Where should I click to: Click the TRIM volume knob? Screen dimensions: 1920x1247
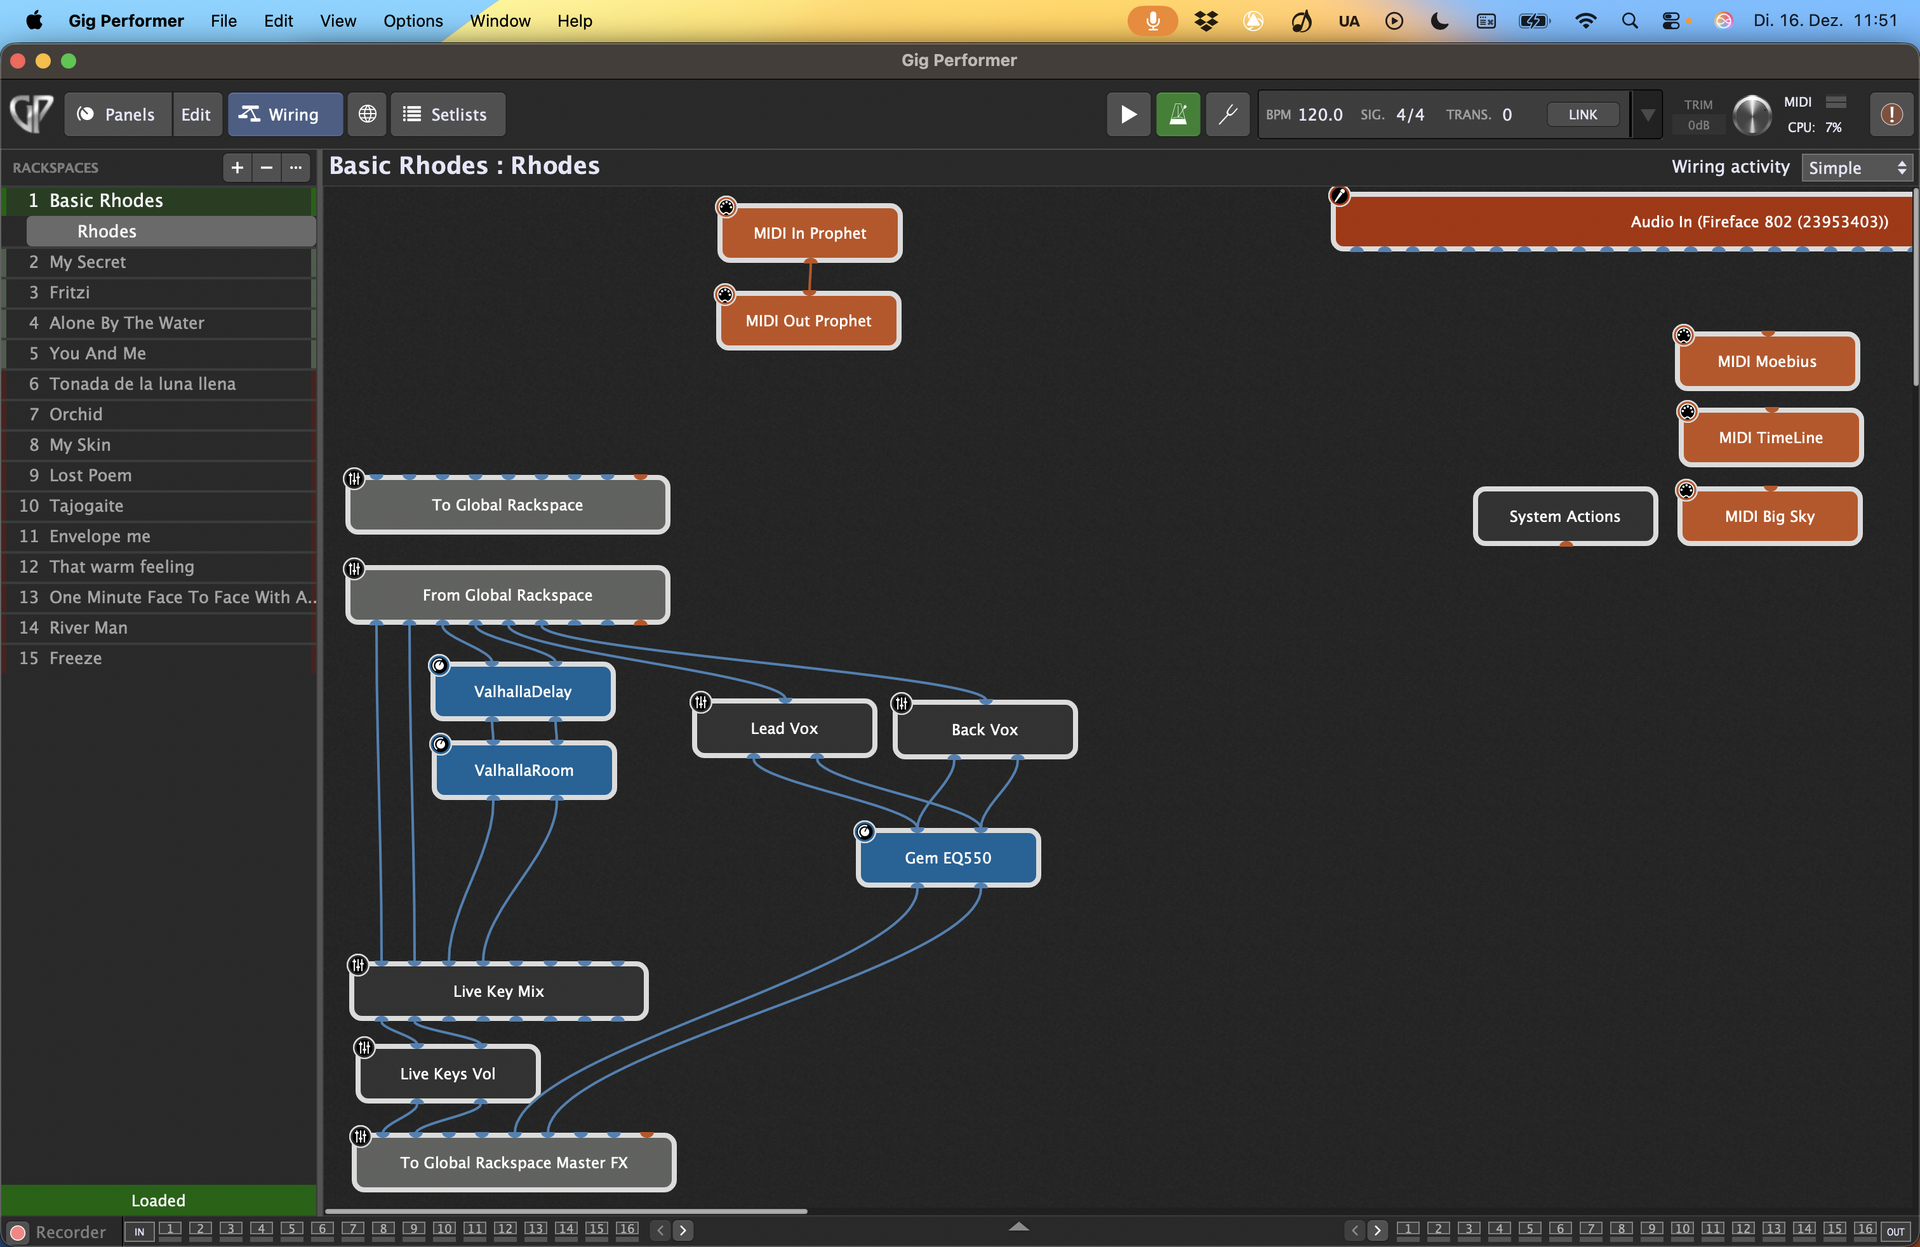click(1751, 114)
